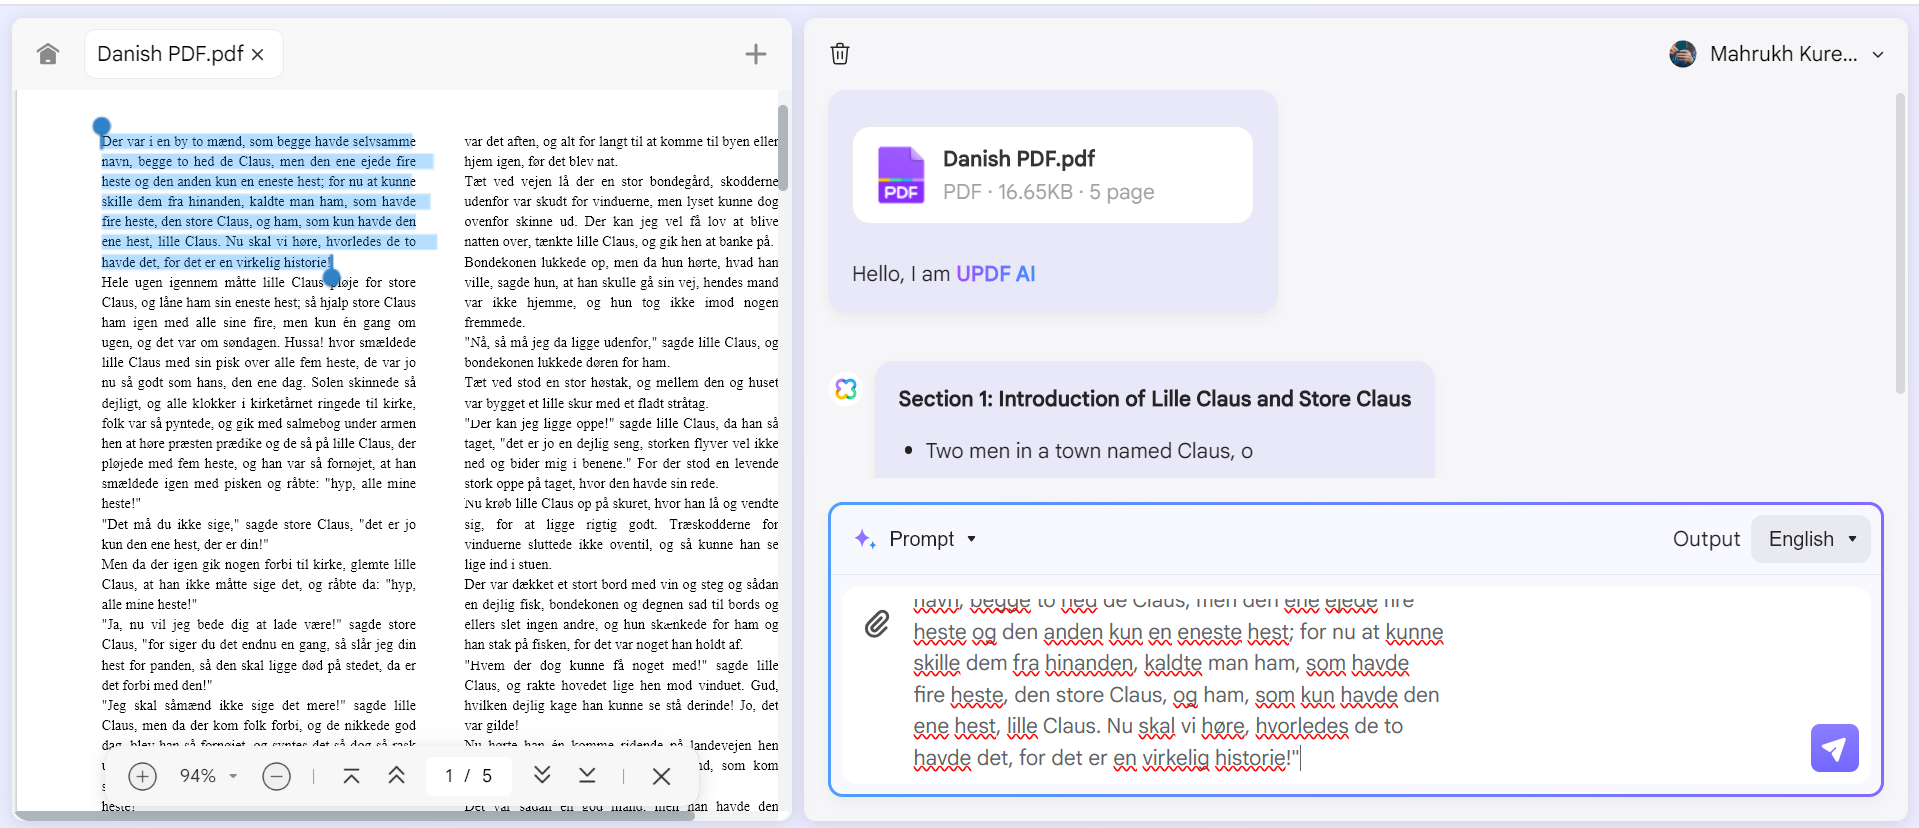Go to next page icon
Screen dimensions: 1919x828
[542, 775]
